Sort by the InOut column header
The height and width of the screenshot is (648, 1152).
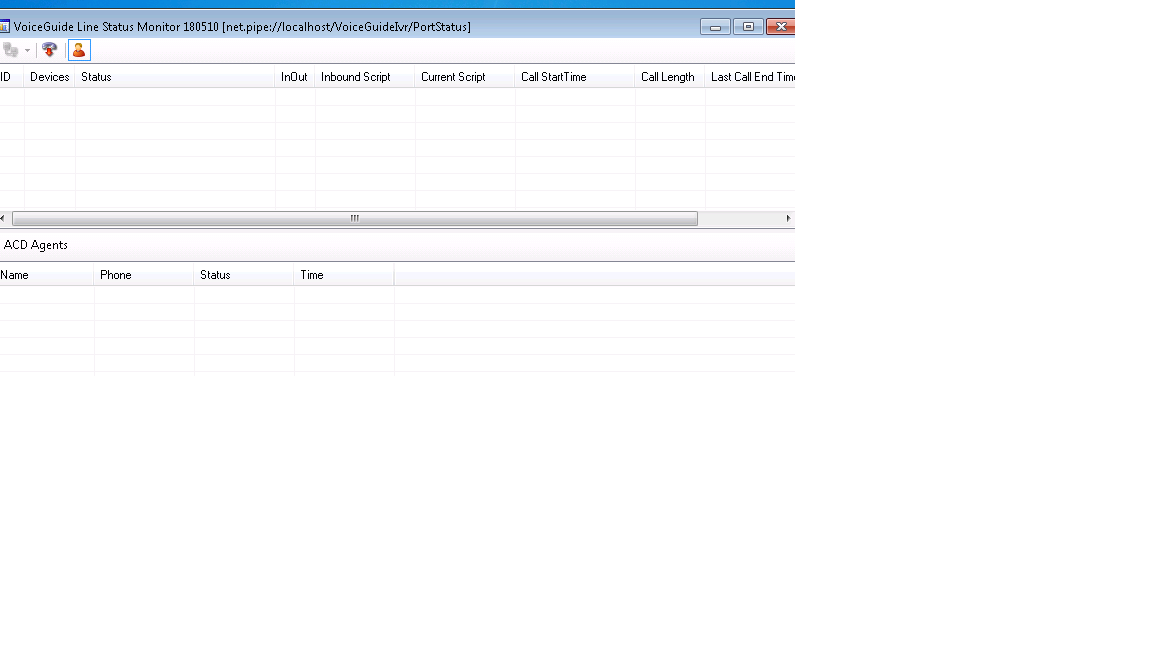[x=295, y=77]
